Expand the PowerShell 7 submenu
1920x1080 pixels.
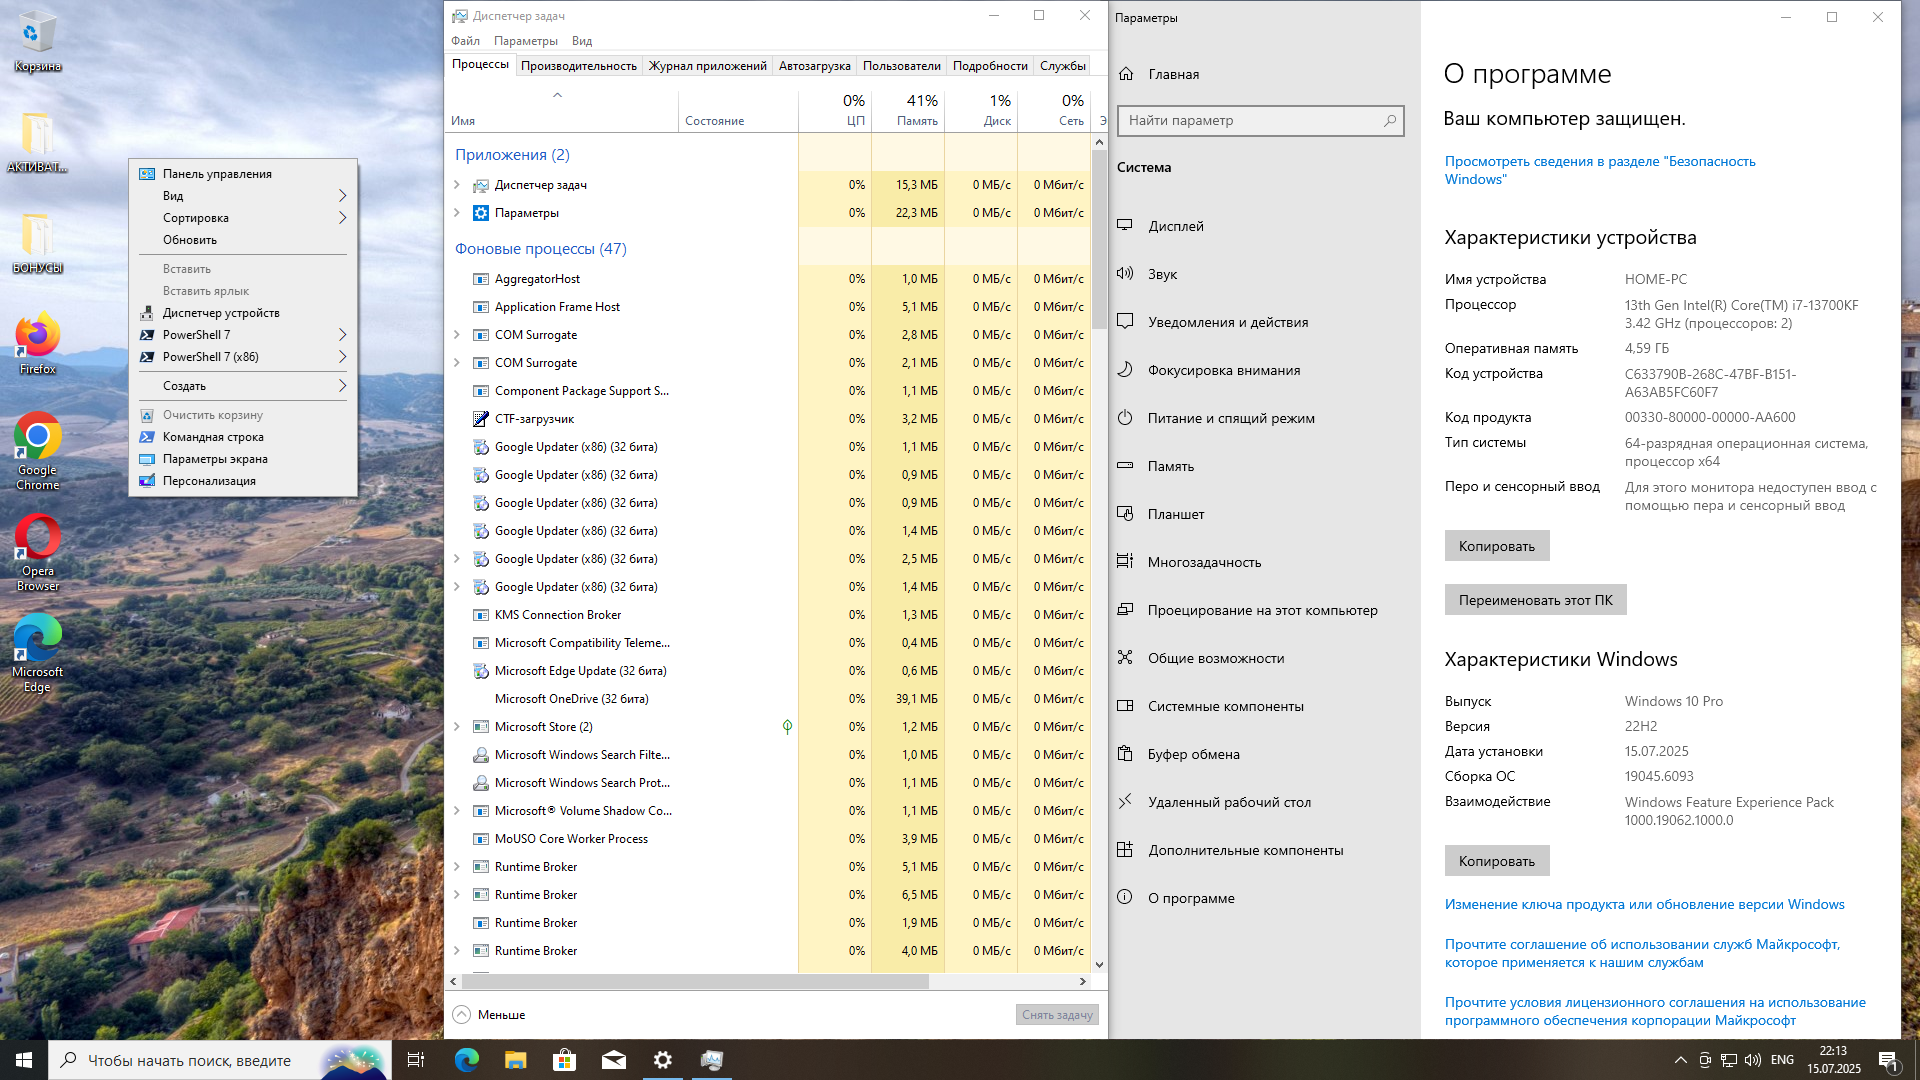click(342, 335)
